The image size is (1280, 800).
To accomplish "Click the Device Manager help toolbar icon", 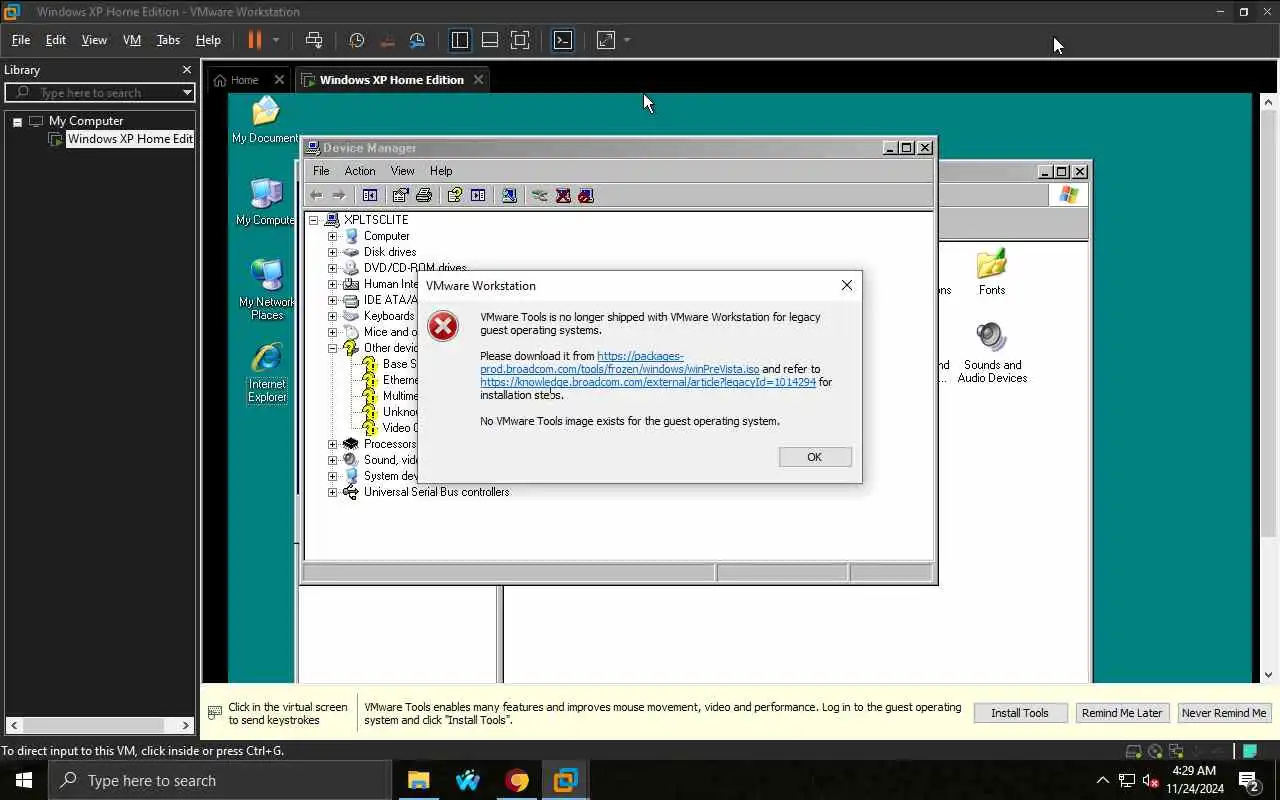I will 455,195.
